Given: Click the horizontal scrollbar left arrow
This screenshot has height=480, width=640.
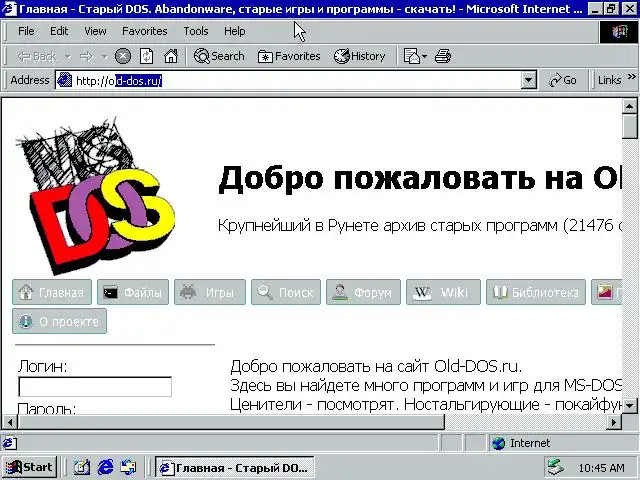Looking at the screenshot, I should [9, 422].
